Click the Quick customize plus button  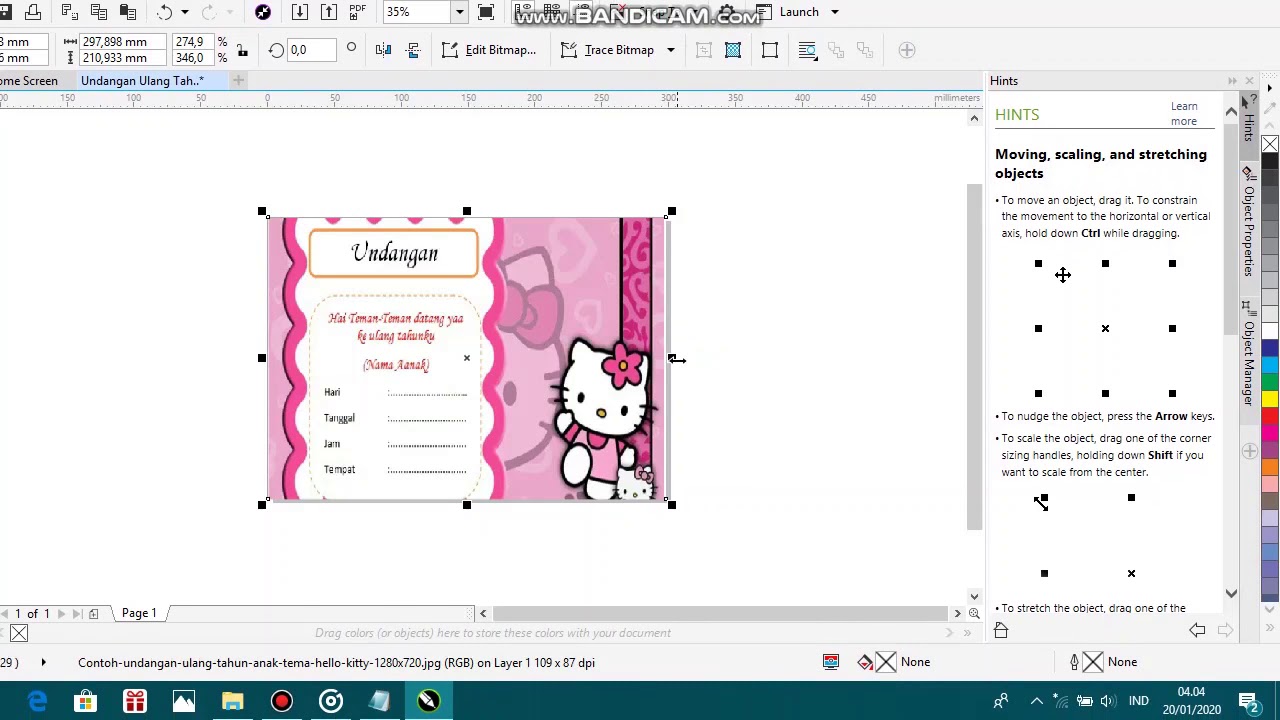(907, 50)
